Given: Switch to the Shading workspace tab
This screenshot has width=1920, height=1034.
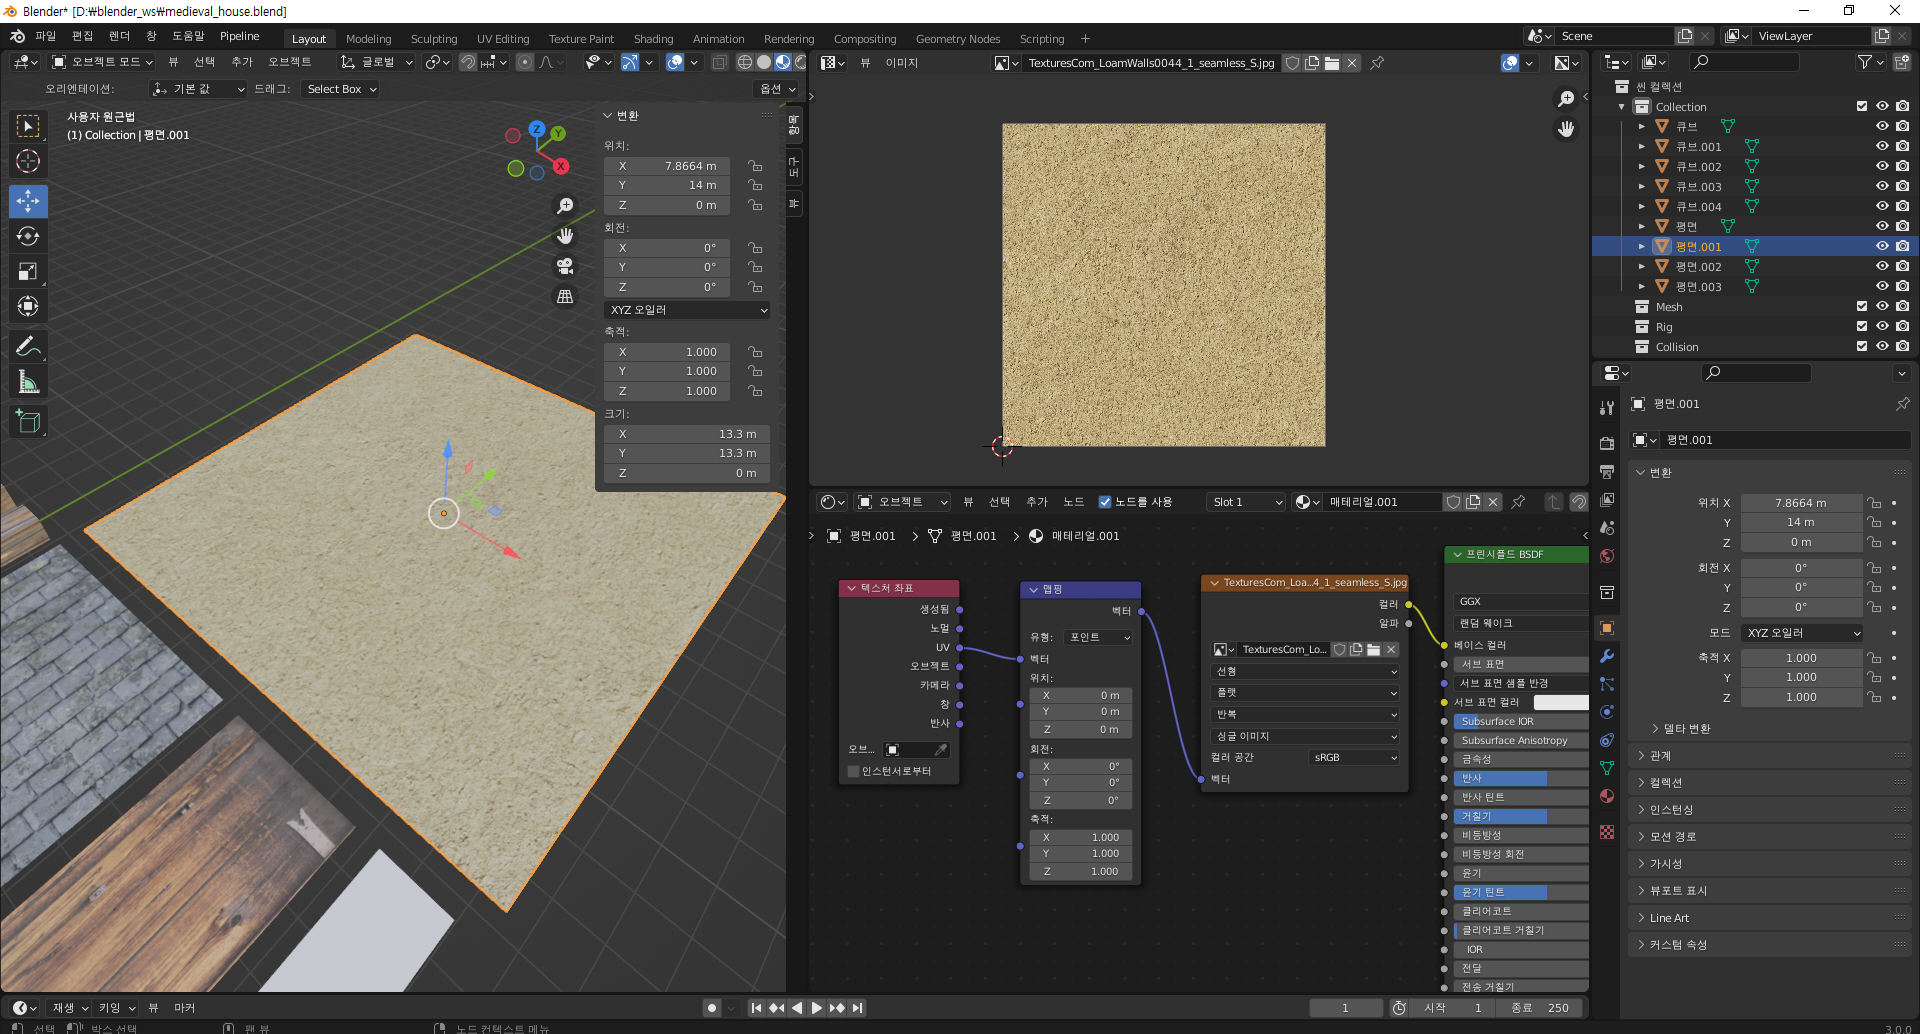Looking at the screenshot, I should click(x=653, y=39).
